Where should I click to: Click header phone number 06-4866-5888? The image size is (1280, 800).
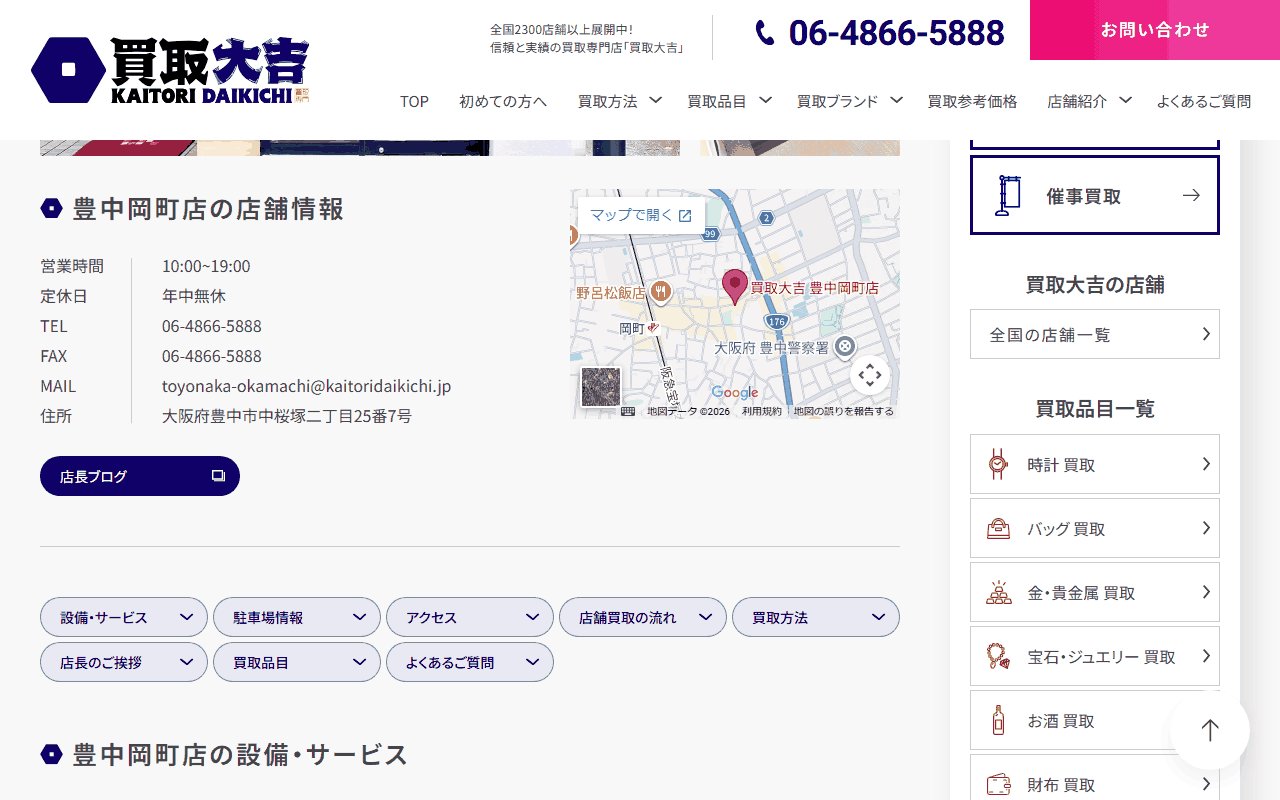[x=896, y=33]
